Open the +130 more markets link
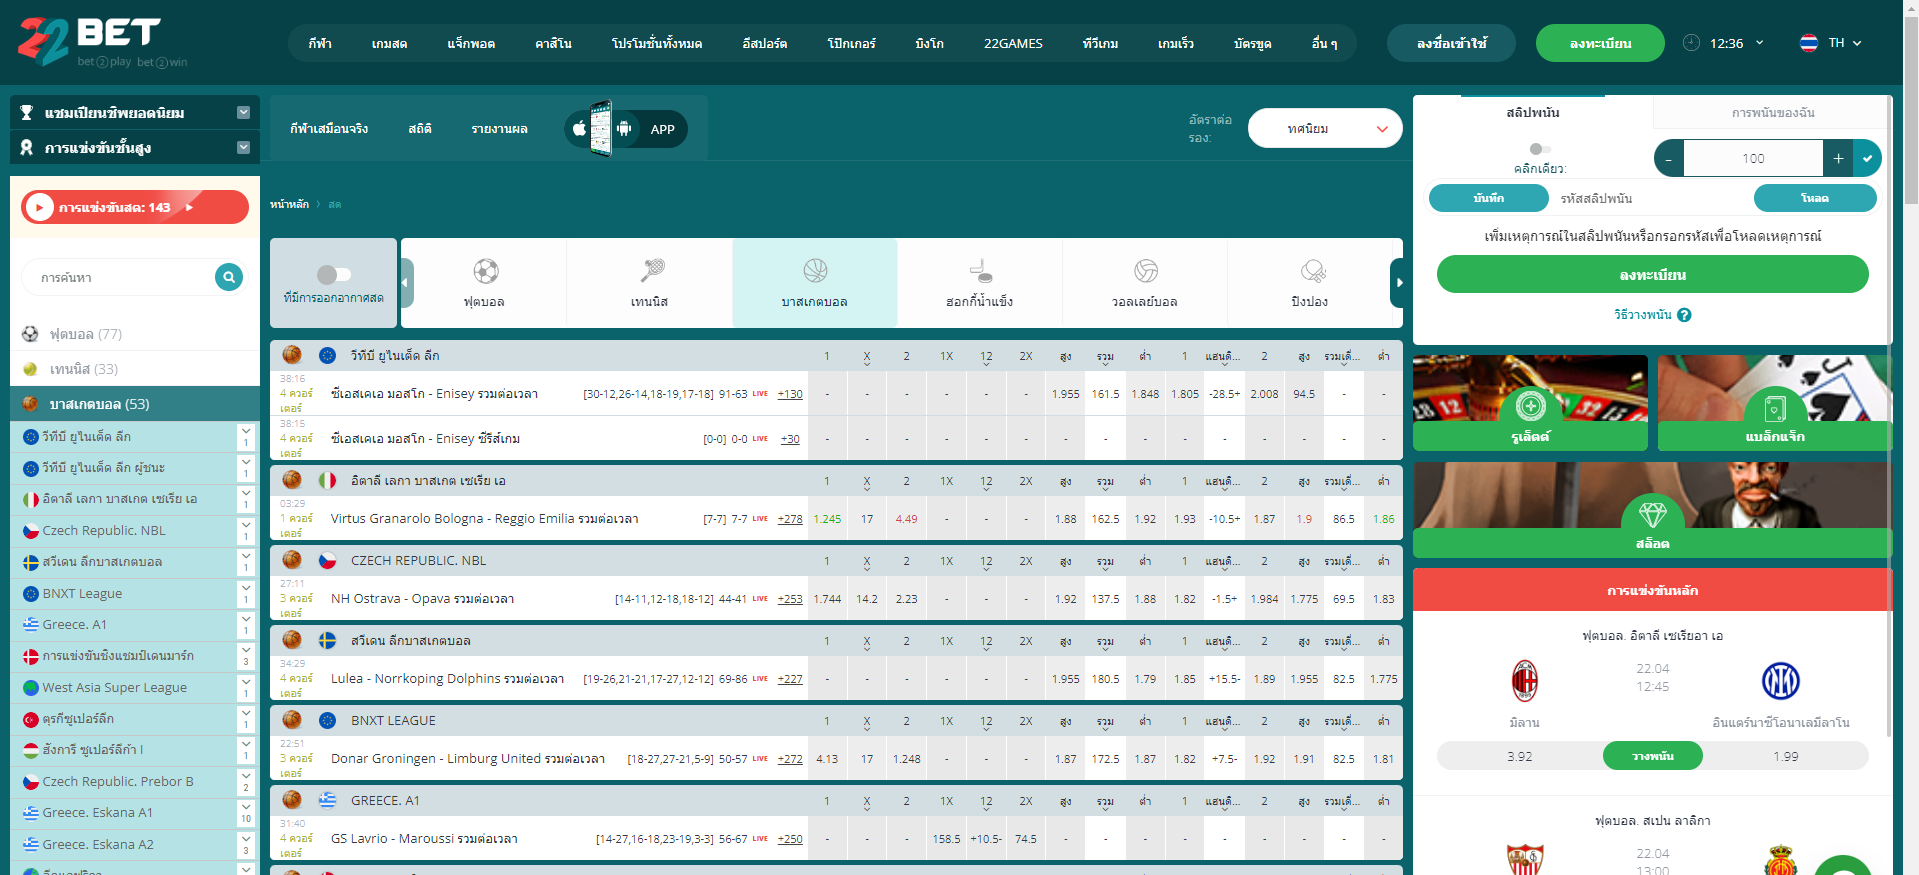The height and width of the screenshot is (875, 1919). point(790,394)
